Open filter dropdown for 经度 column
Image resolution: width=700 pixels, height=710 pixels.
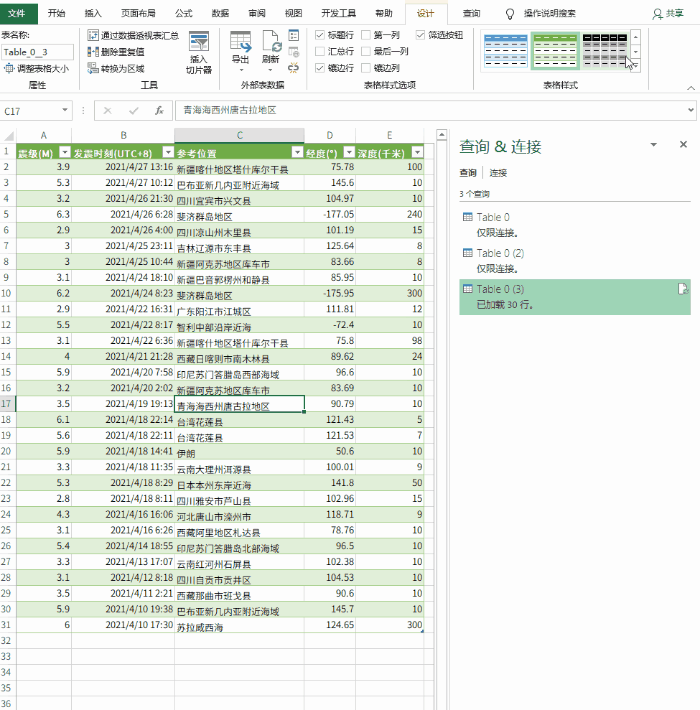click(x=349, y=152)
